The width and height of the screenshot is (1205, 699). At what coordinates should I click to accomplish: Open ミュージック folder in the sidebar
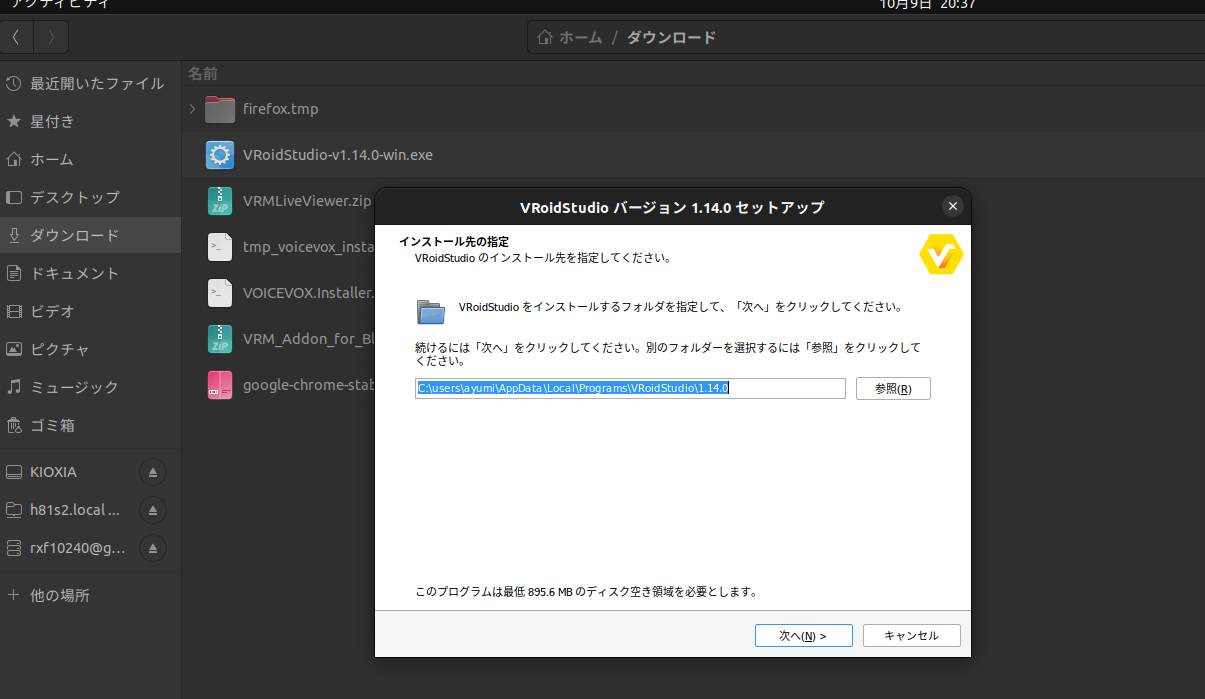coord(90,387)
